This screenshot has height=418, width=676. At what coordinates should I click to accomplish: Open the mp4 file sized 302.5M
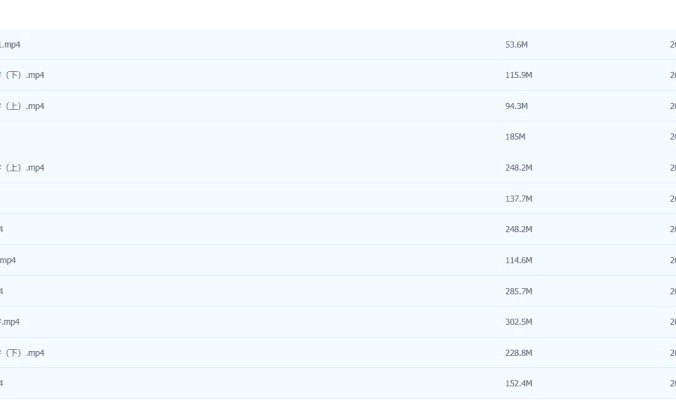(x=10, y=323)
